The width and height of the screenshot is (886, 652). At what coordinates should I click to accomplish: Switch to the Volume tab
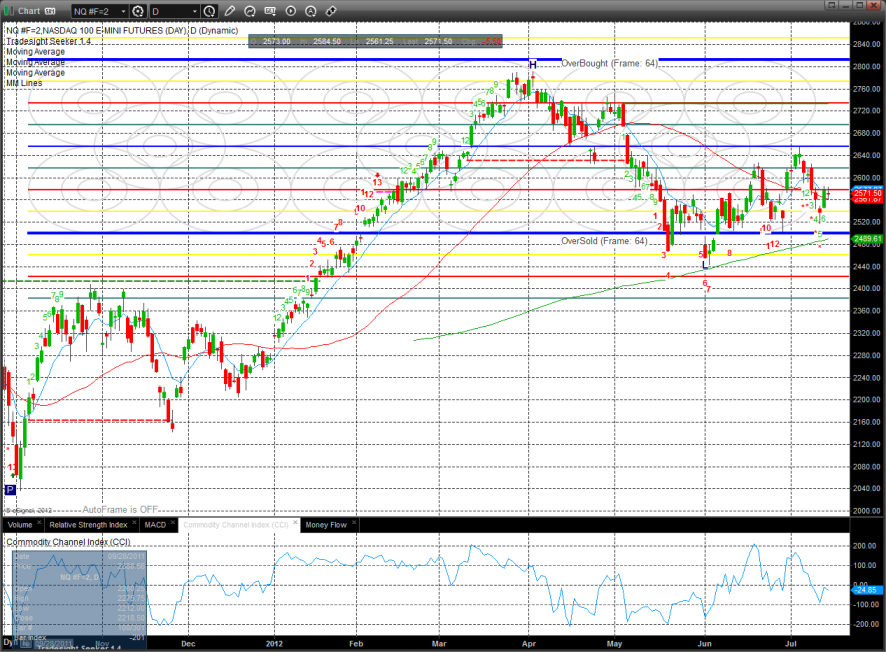click(20, 524)
